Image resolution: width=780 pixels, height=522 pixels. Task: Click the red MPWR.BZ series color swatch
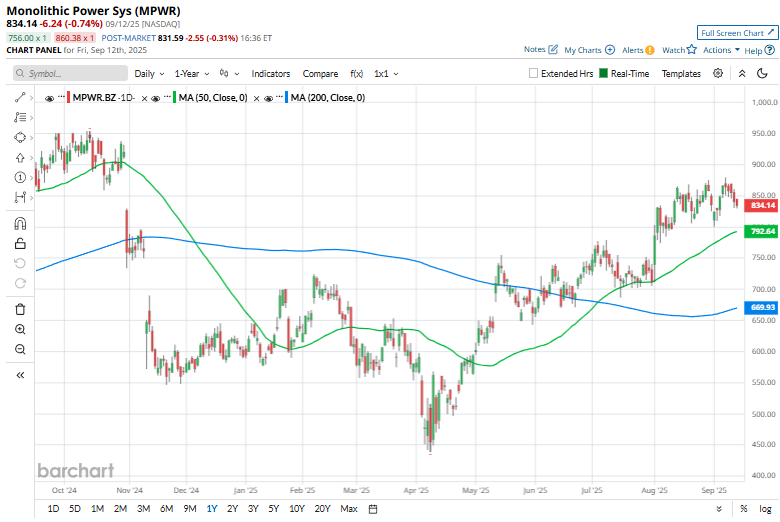pyautogui.click(x=68, y=98)
